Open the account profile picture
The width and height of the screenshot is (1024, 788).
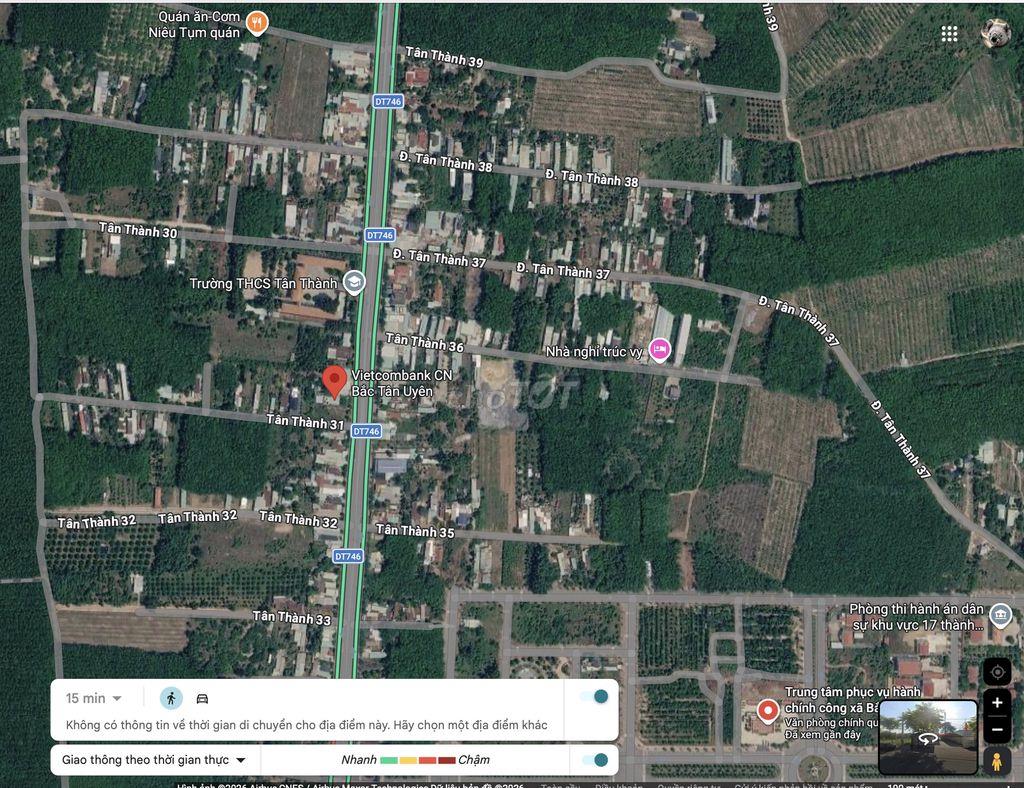[995, 33]
